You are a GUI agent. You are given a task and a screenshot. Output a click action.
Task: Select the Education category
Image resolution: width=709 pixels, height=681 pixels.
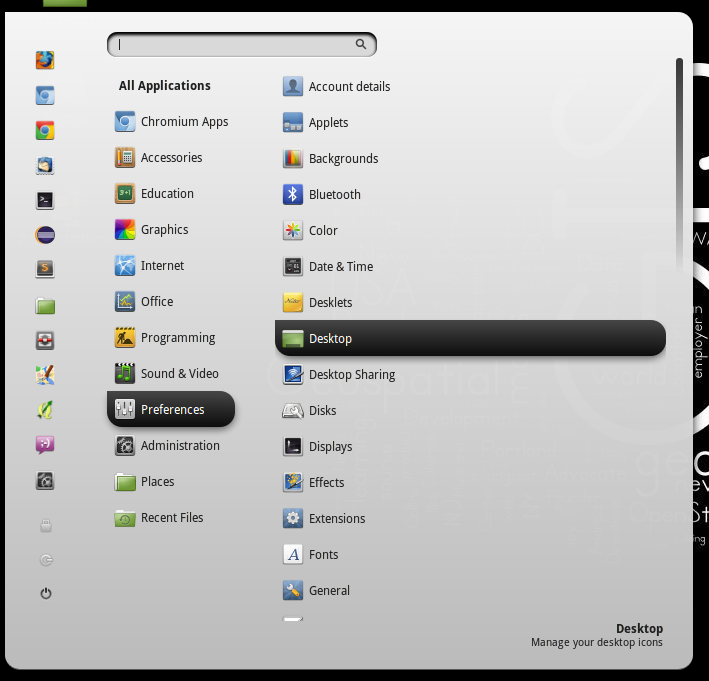(171, 194)
